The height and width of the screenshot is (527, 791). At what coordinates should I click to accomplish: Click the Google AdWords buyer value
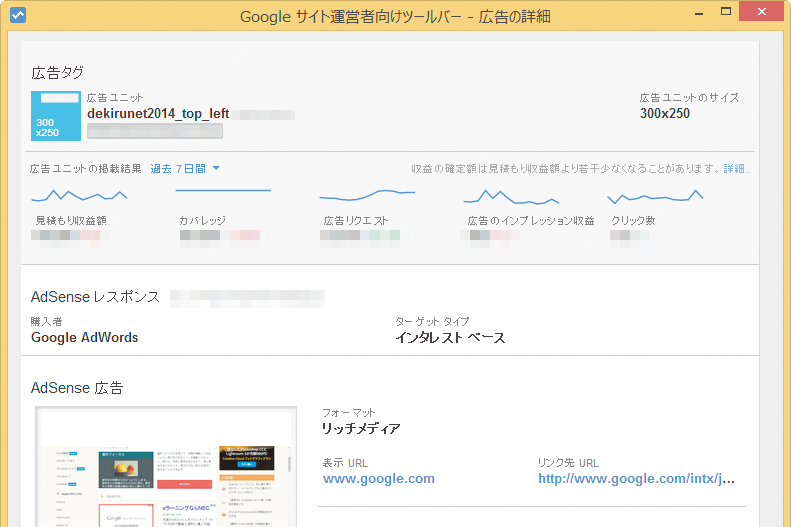[85, 337]
